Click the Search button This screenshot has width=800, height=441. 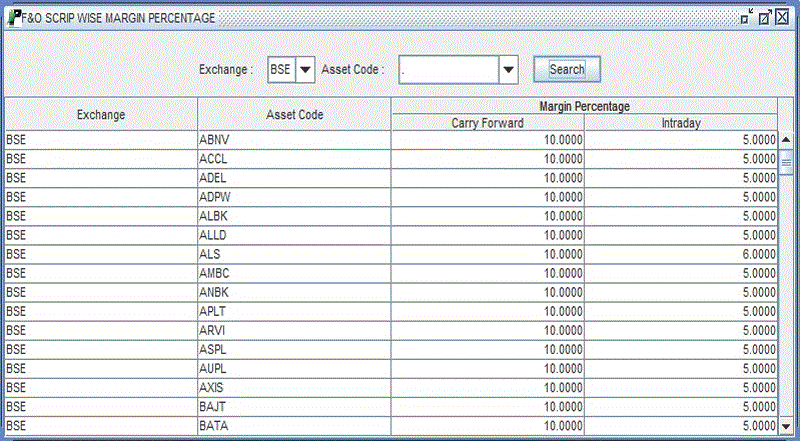click(x=566, y=70)
